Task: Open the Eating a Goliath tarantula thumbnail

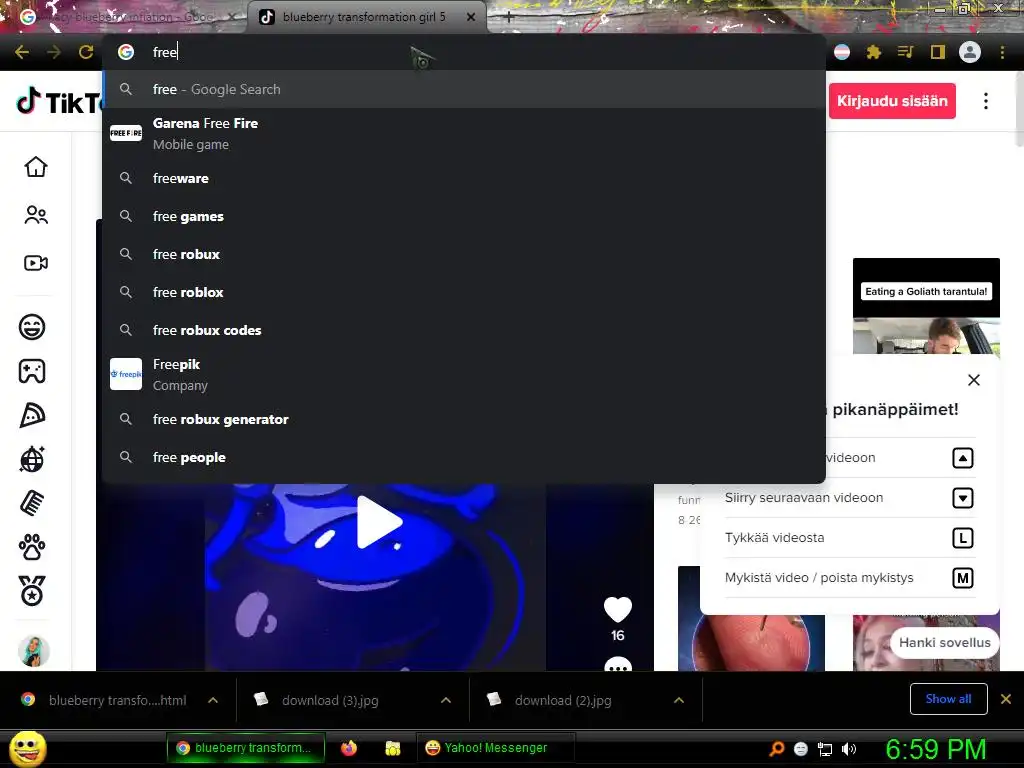Action: tap(926, 306)
